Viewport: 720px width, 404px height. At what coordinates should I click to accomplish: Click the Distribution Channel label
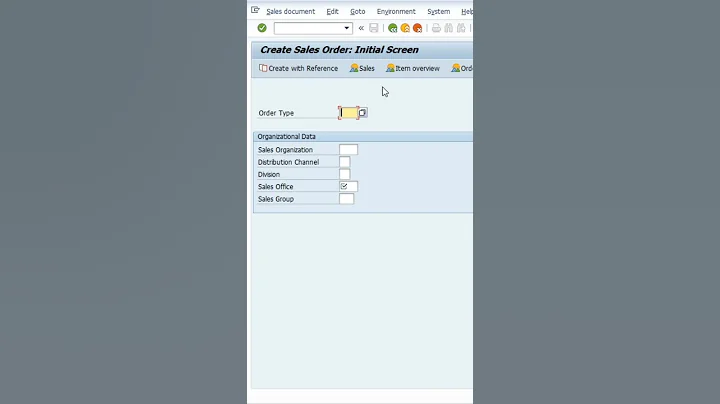(288, 162)
